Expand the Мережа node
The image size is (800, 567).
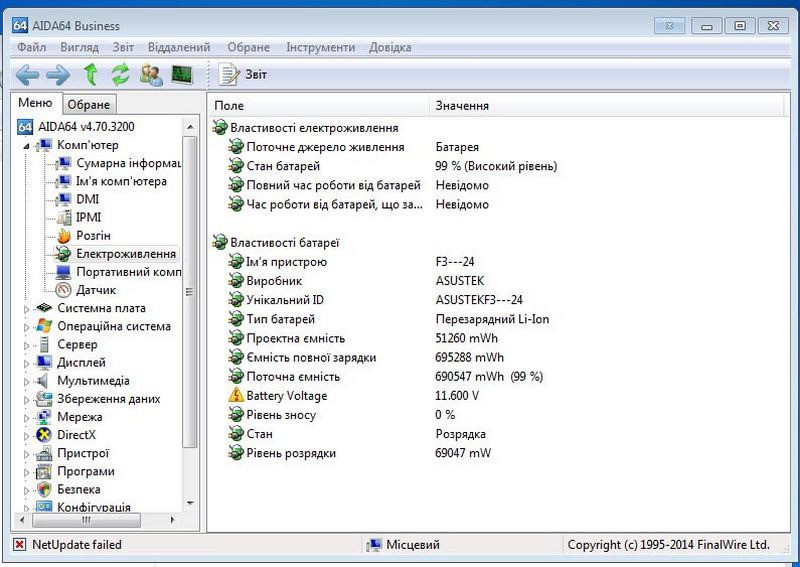coord(27,417)
